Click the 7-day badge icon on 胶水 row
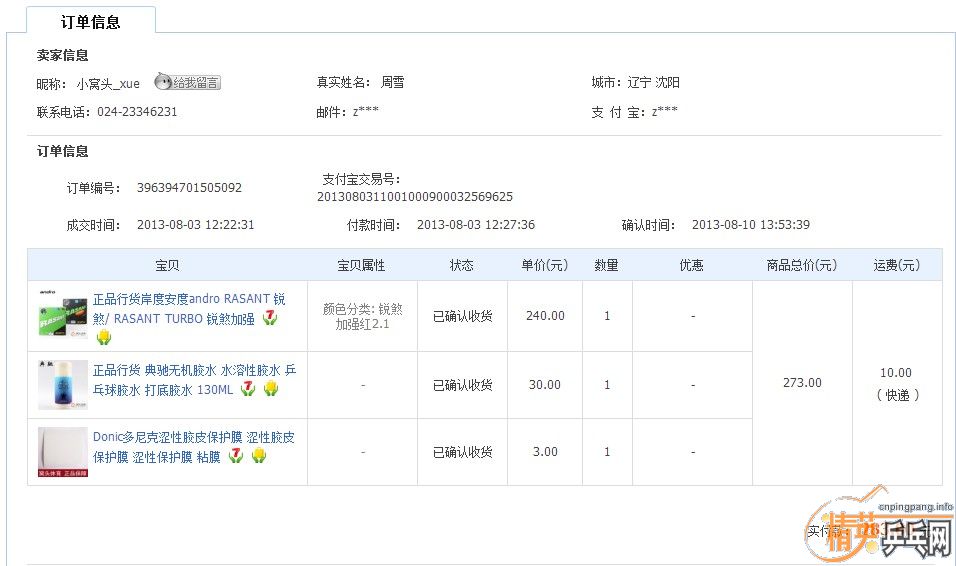 pyautogui.click(x=248, y=389)
